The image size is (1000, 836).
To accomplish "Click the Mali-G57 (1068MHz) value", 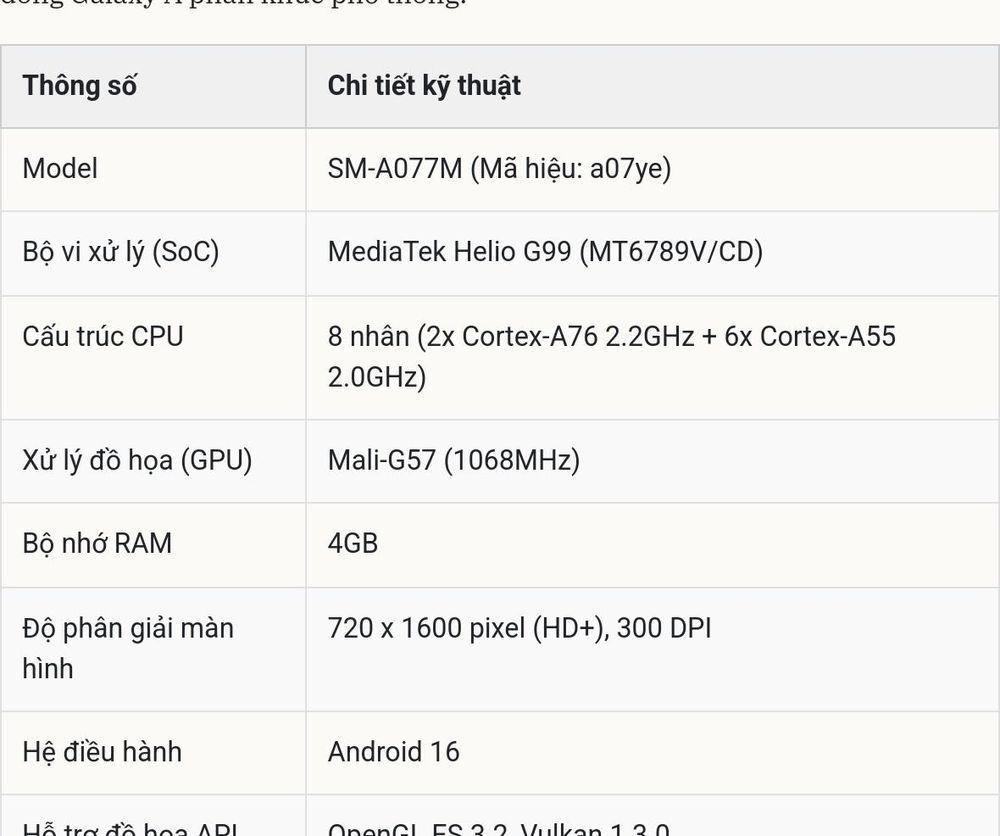I will pos(453,460).
